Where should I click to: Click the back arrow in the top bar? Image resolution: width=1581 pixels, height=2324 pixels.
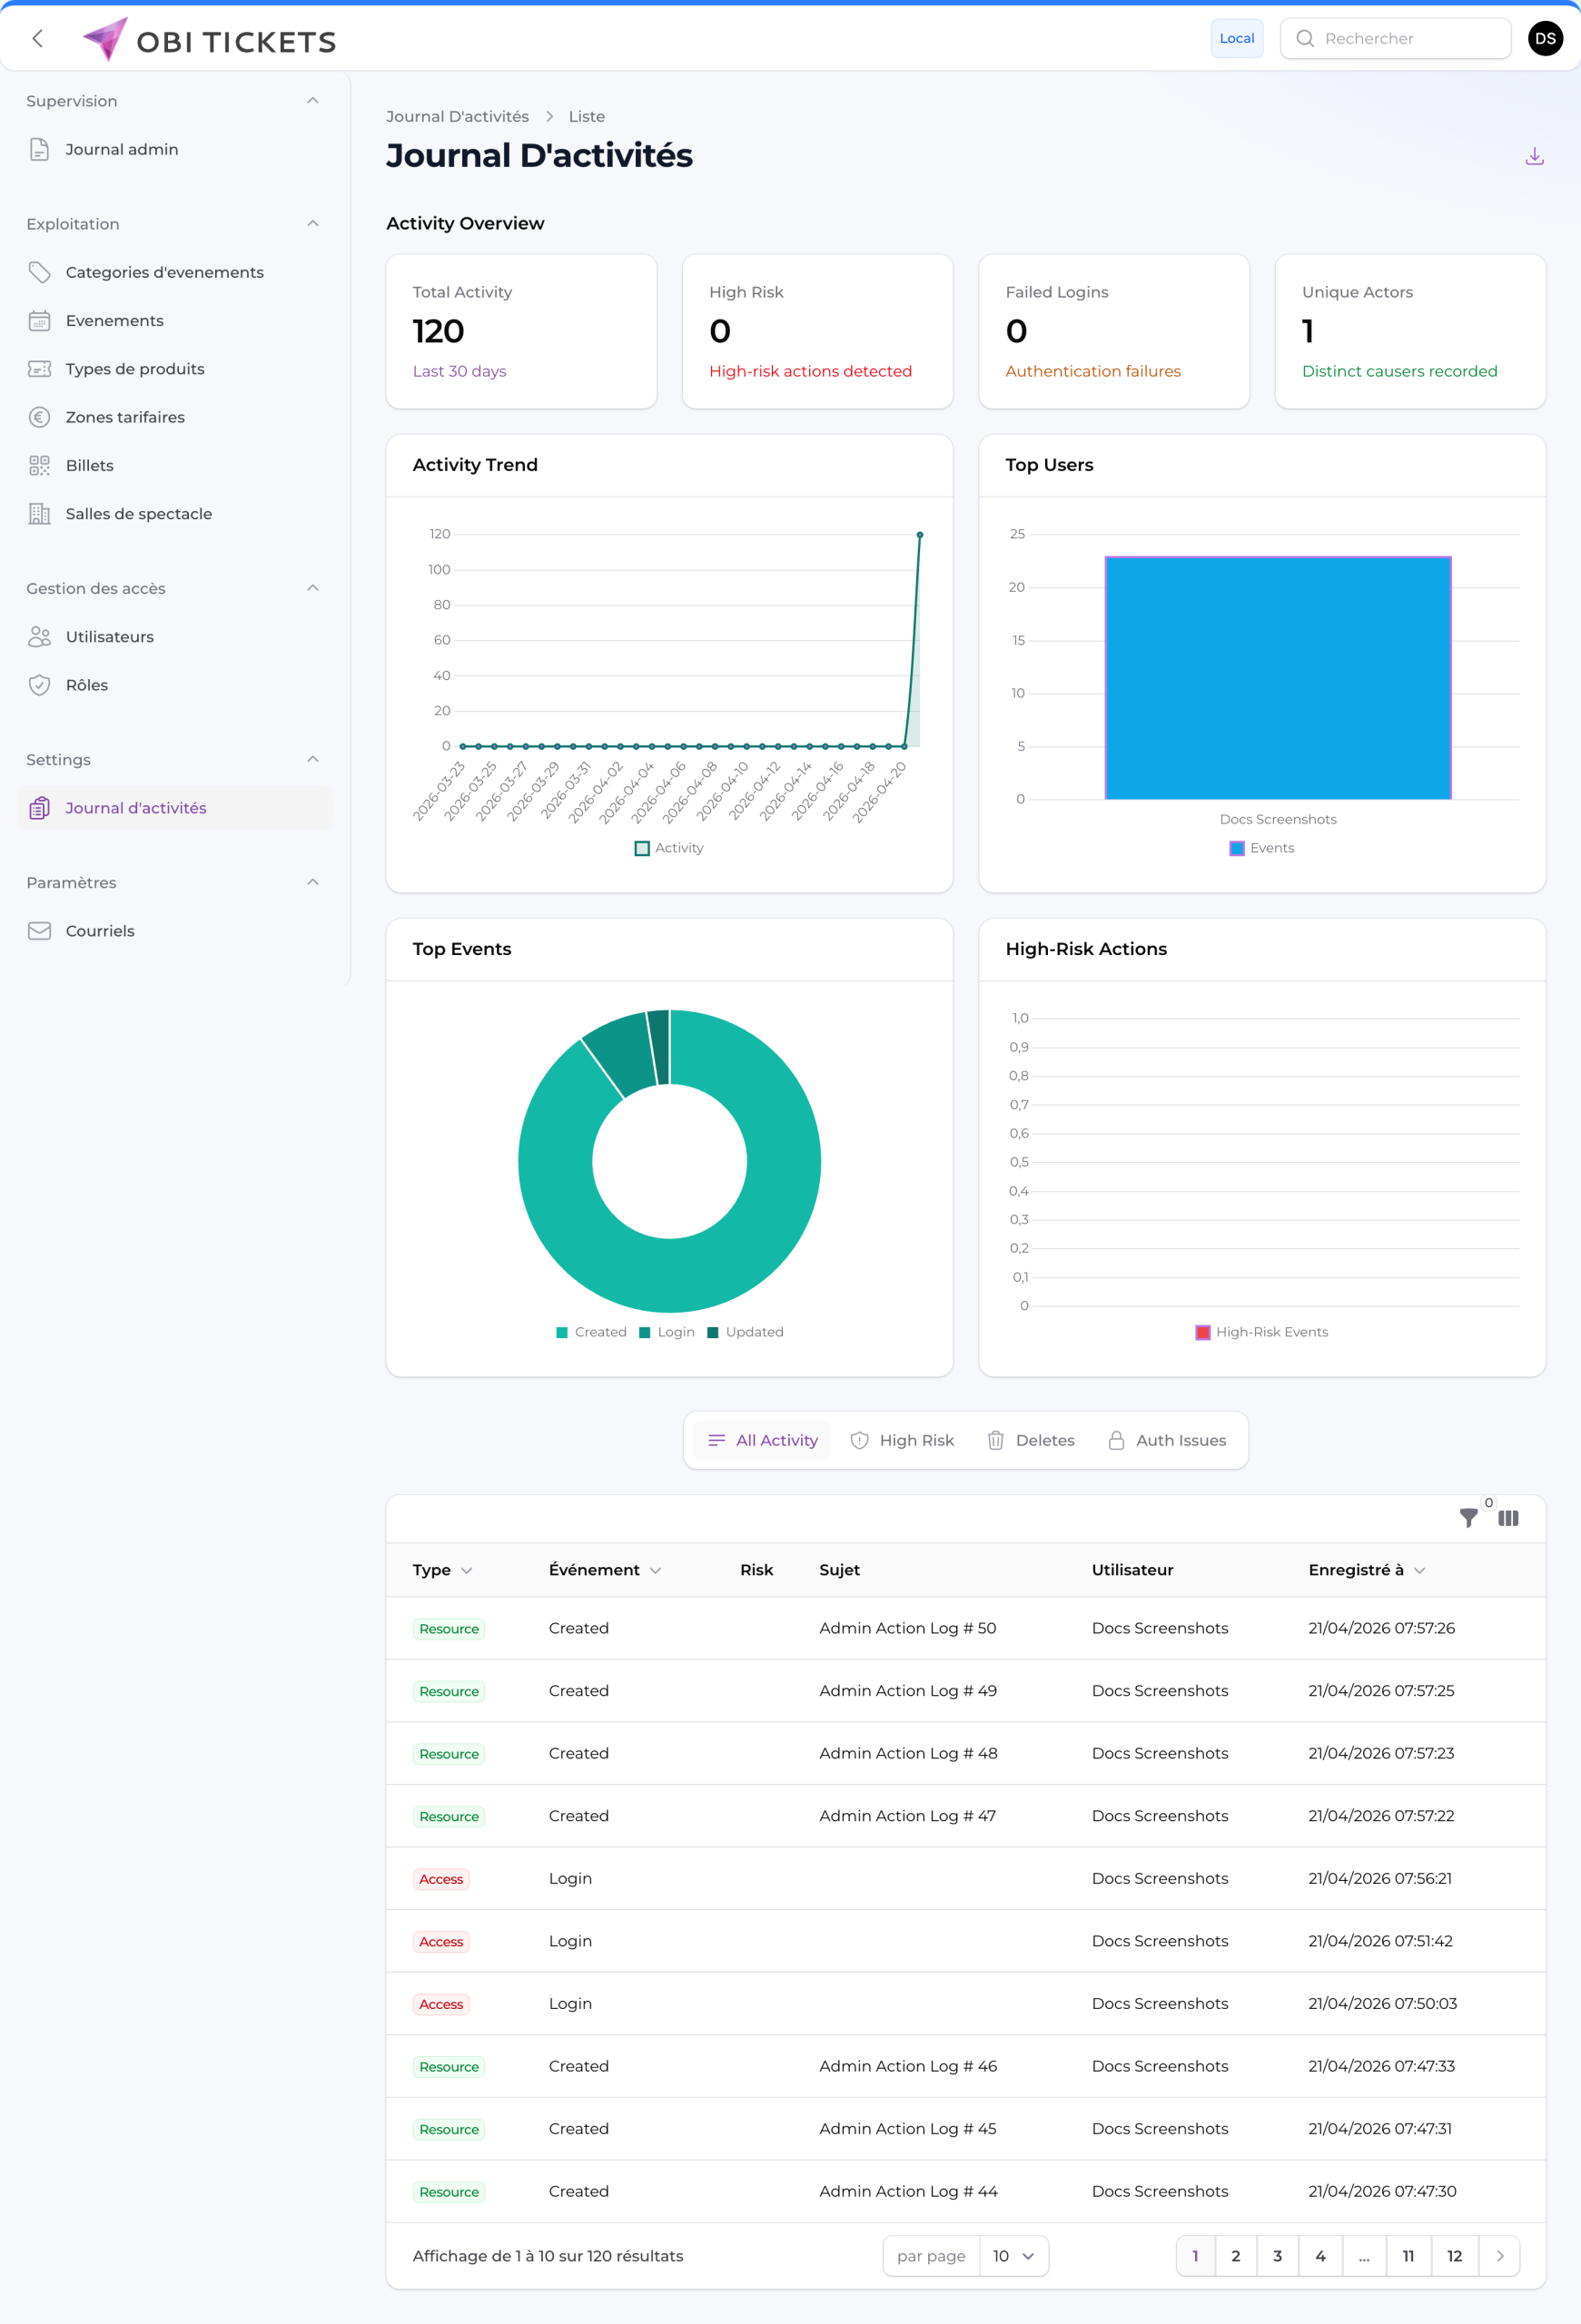click(x=37, y=39)
